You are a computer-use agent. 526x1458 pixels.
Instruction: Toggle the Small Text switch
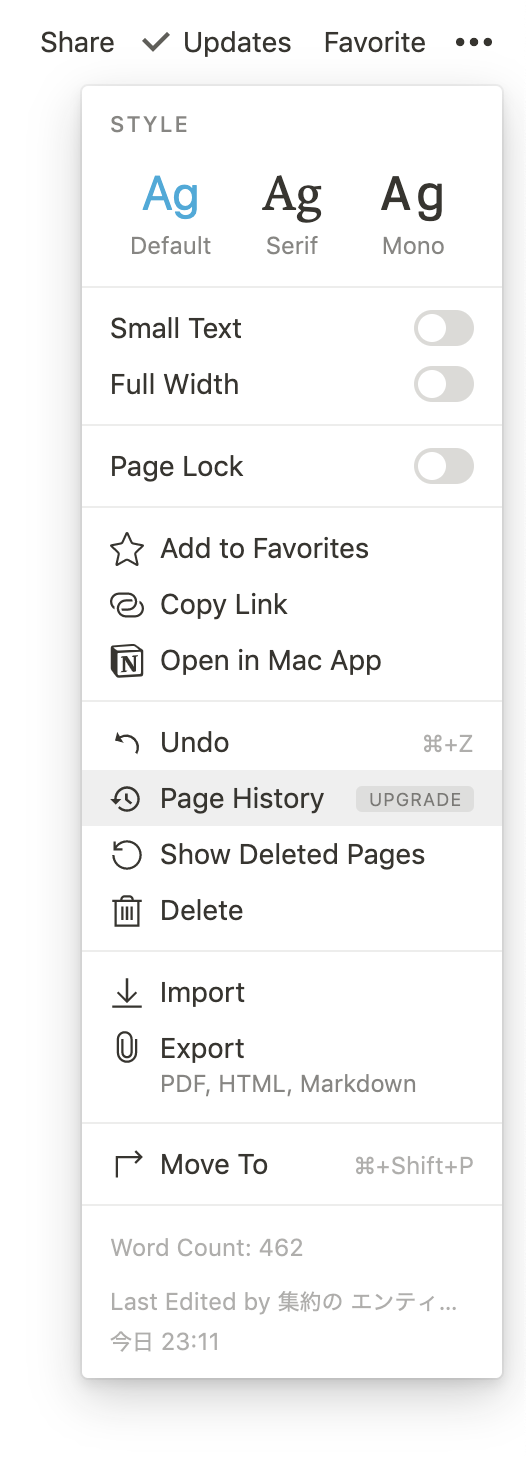coord(444,328)
